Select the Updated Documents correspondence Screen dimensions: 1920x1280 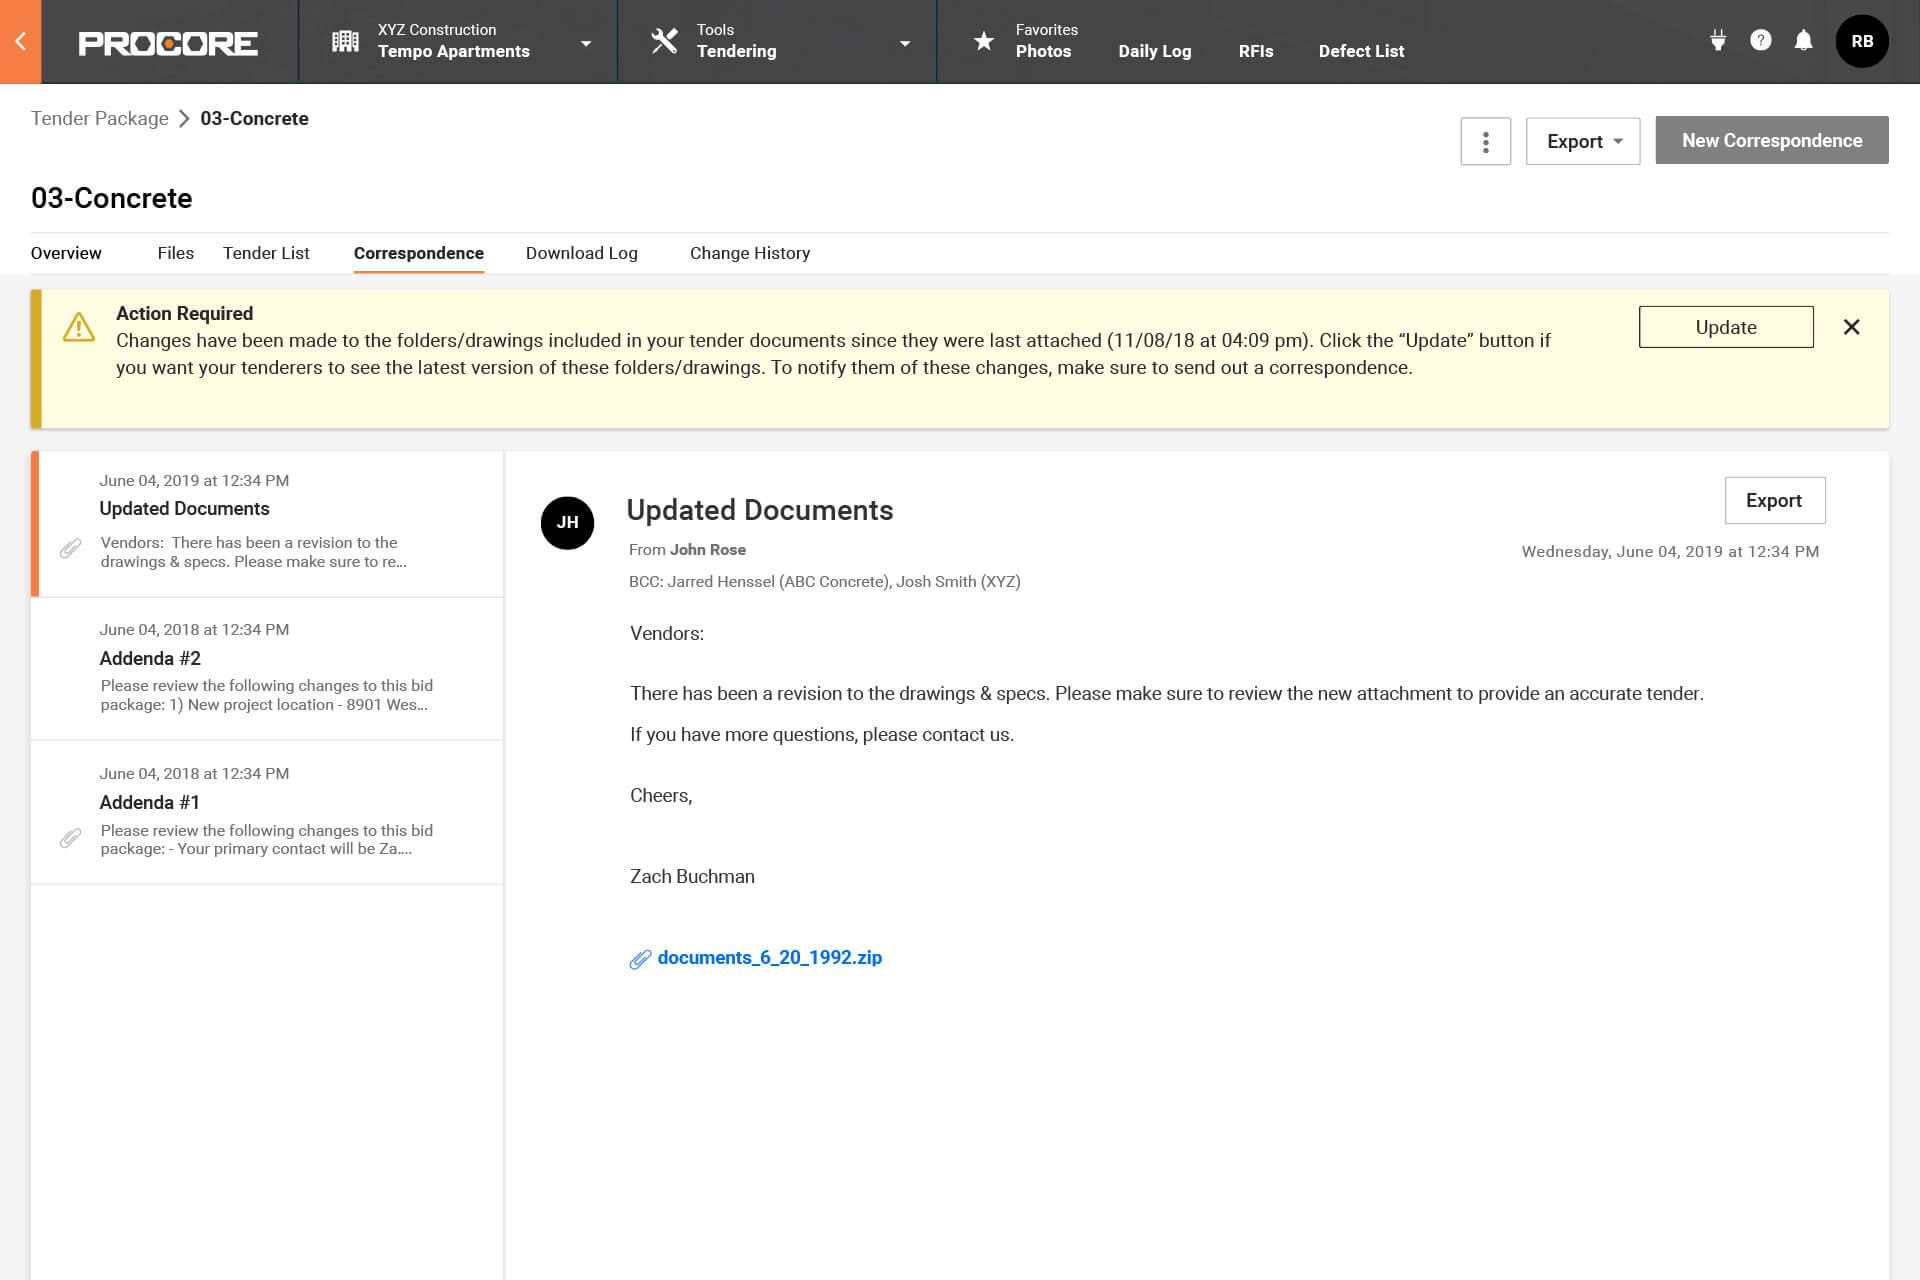coord(267,523)
